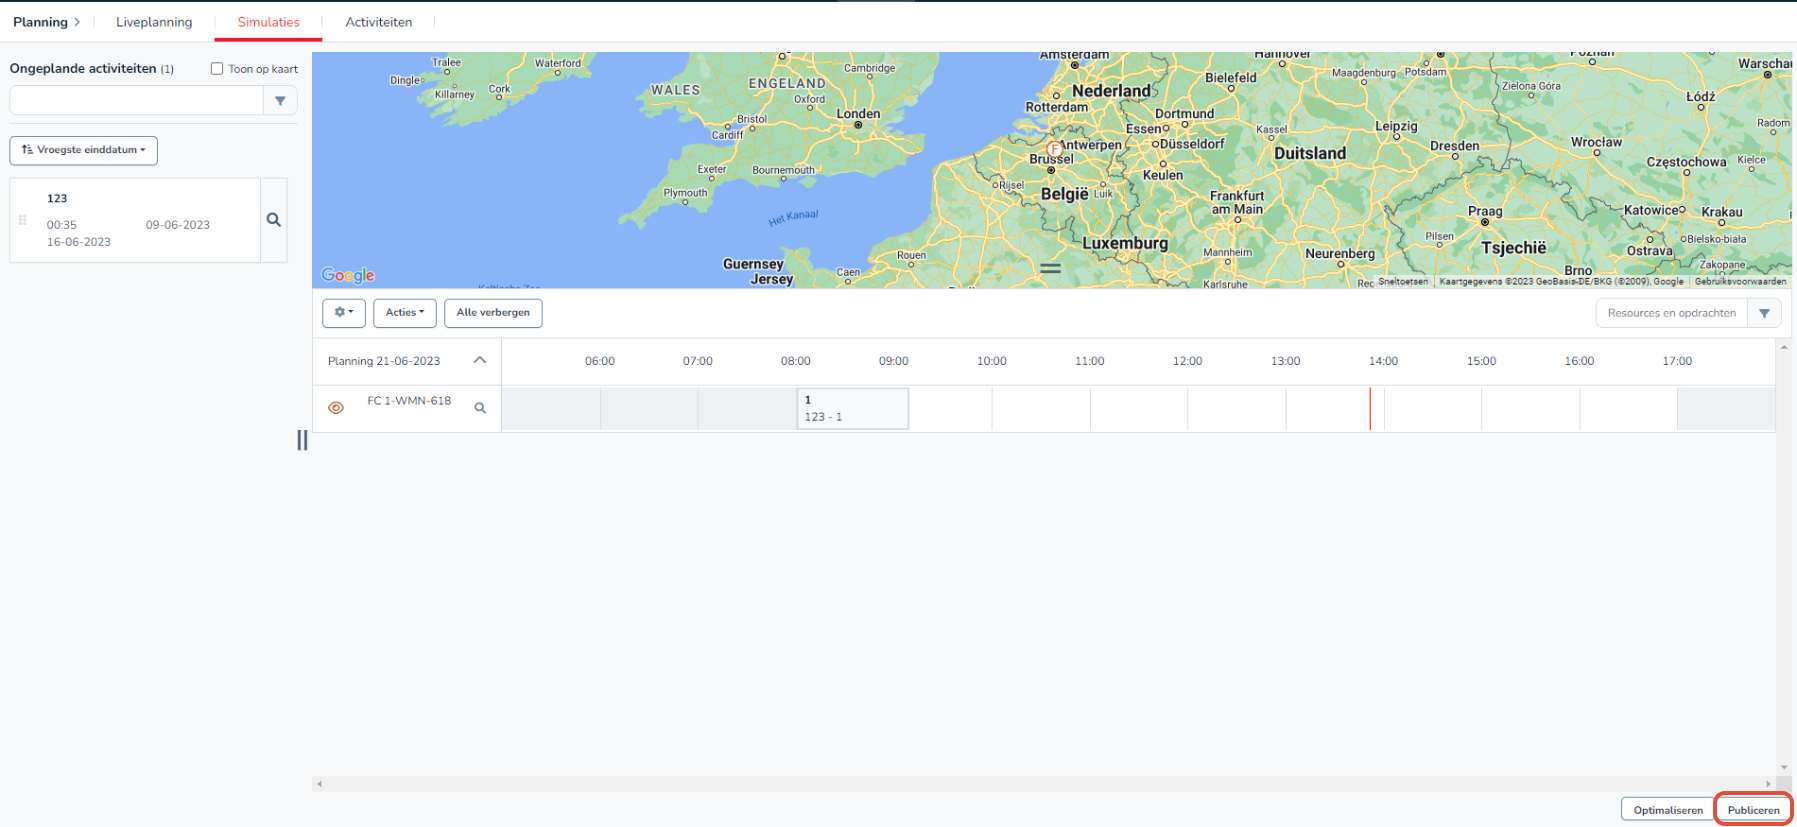Open the gear settings dropdown

[x=344, y=312]
